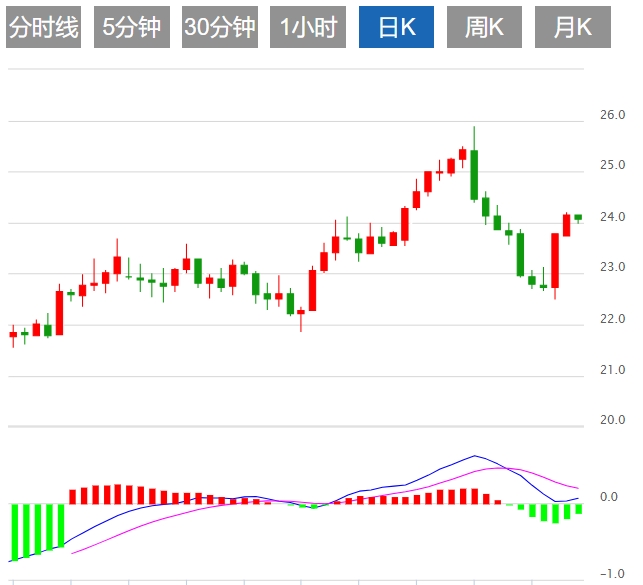
Task: Click the 21.0 price axis label
Action: click(x=612, y=371)
